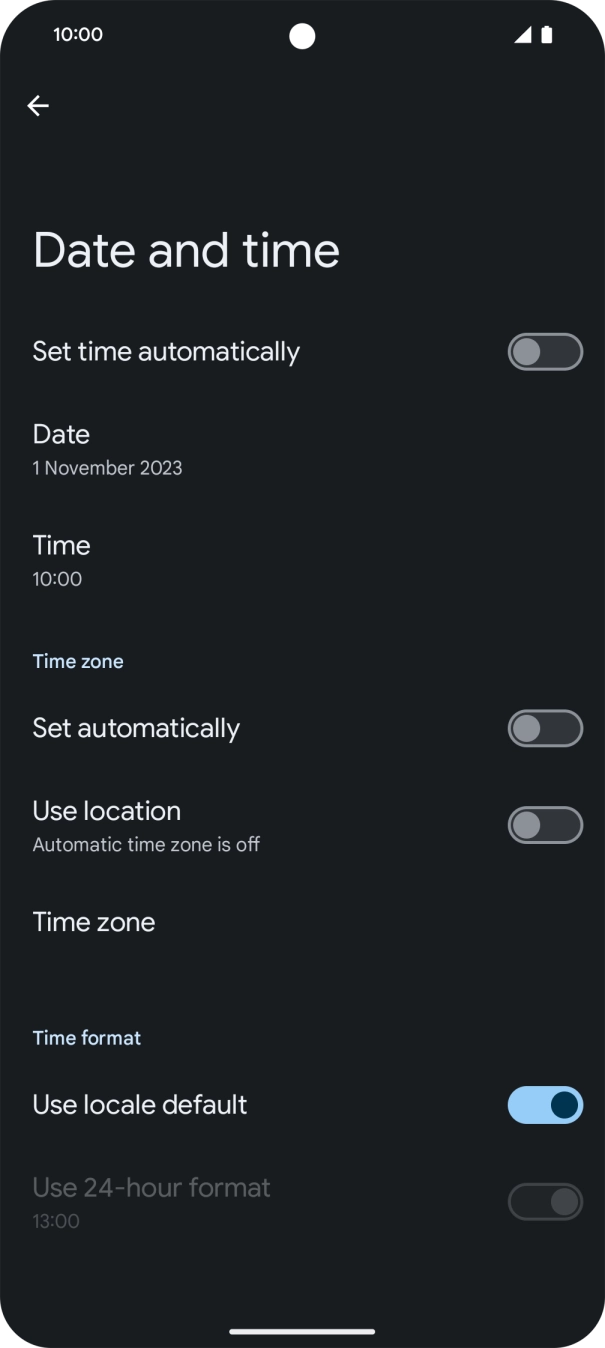Select the Time zone section header
The image size is (605, 1348).
77,661
